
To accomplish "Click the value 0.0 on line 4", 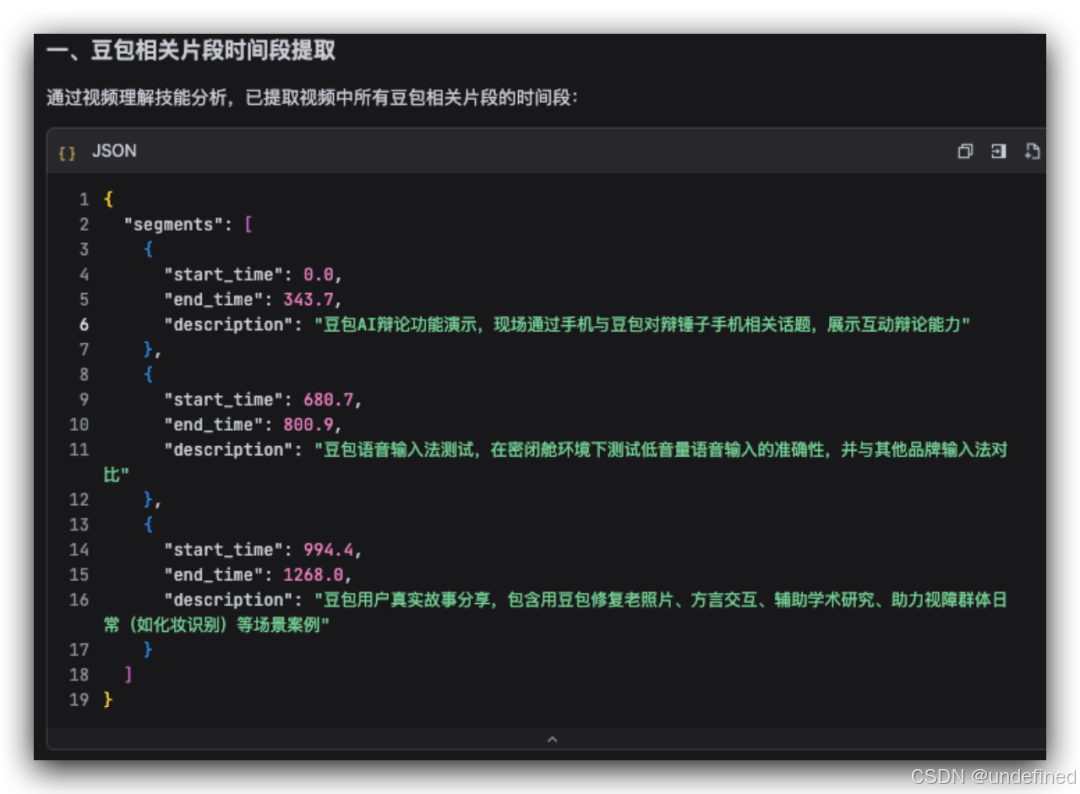I will (x=318, y=275).
